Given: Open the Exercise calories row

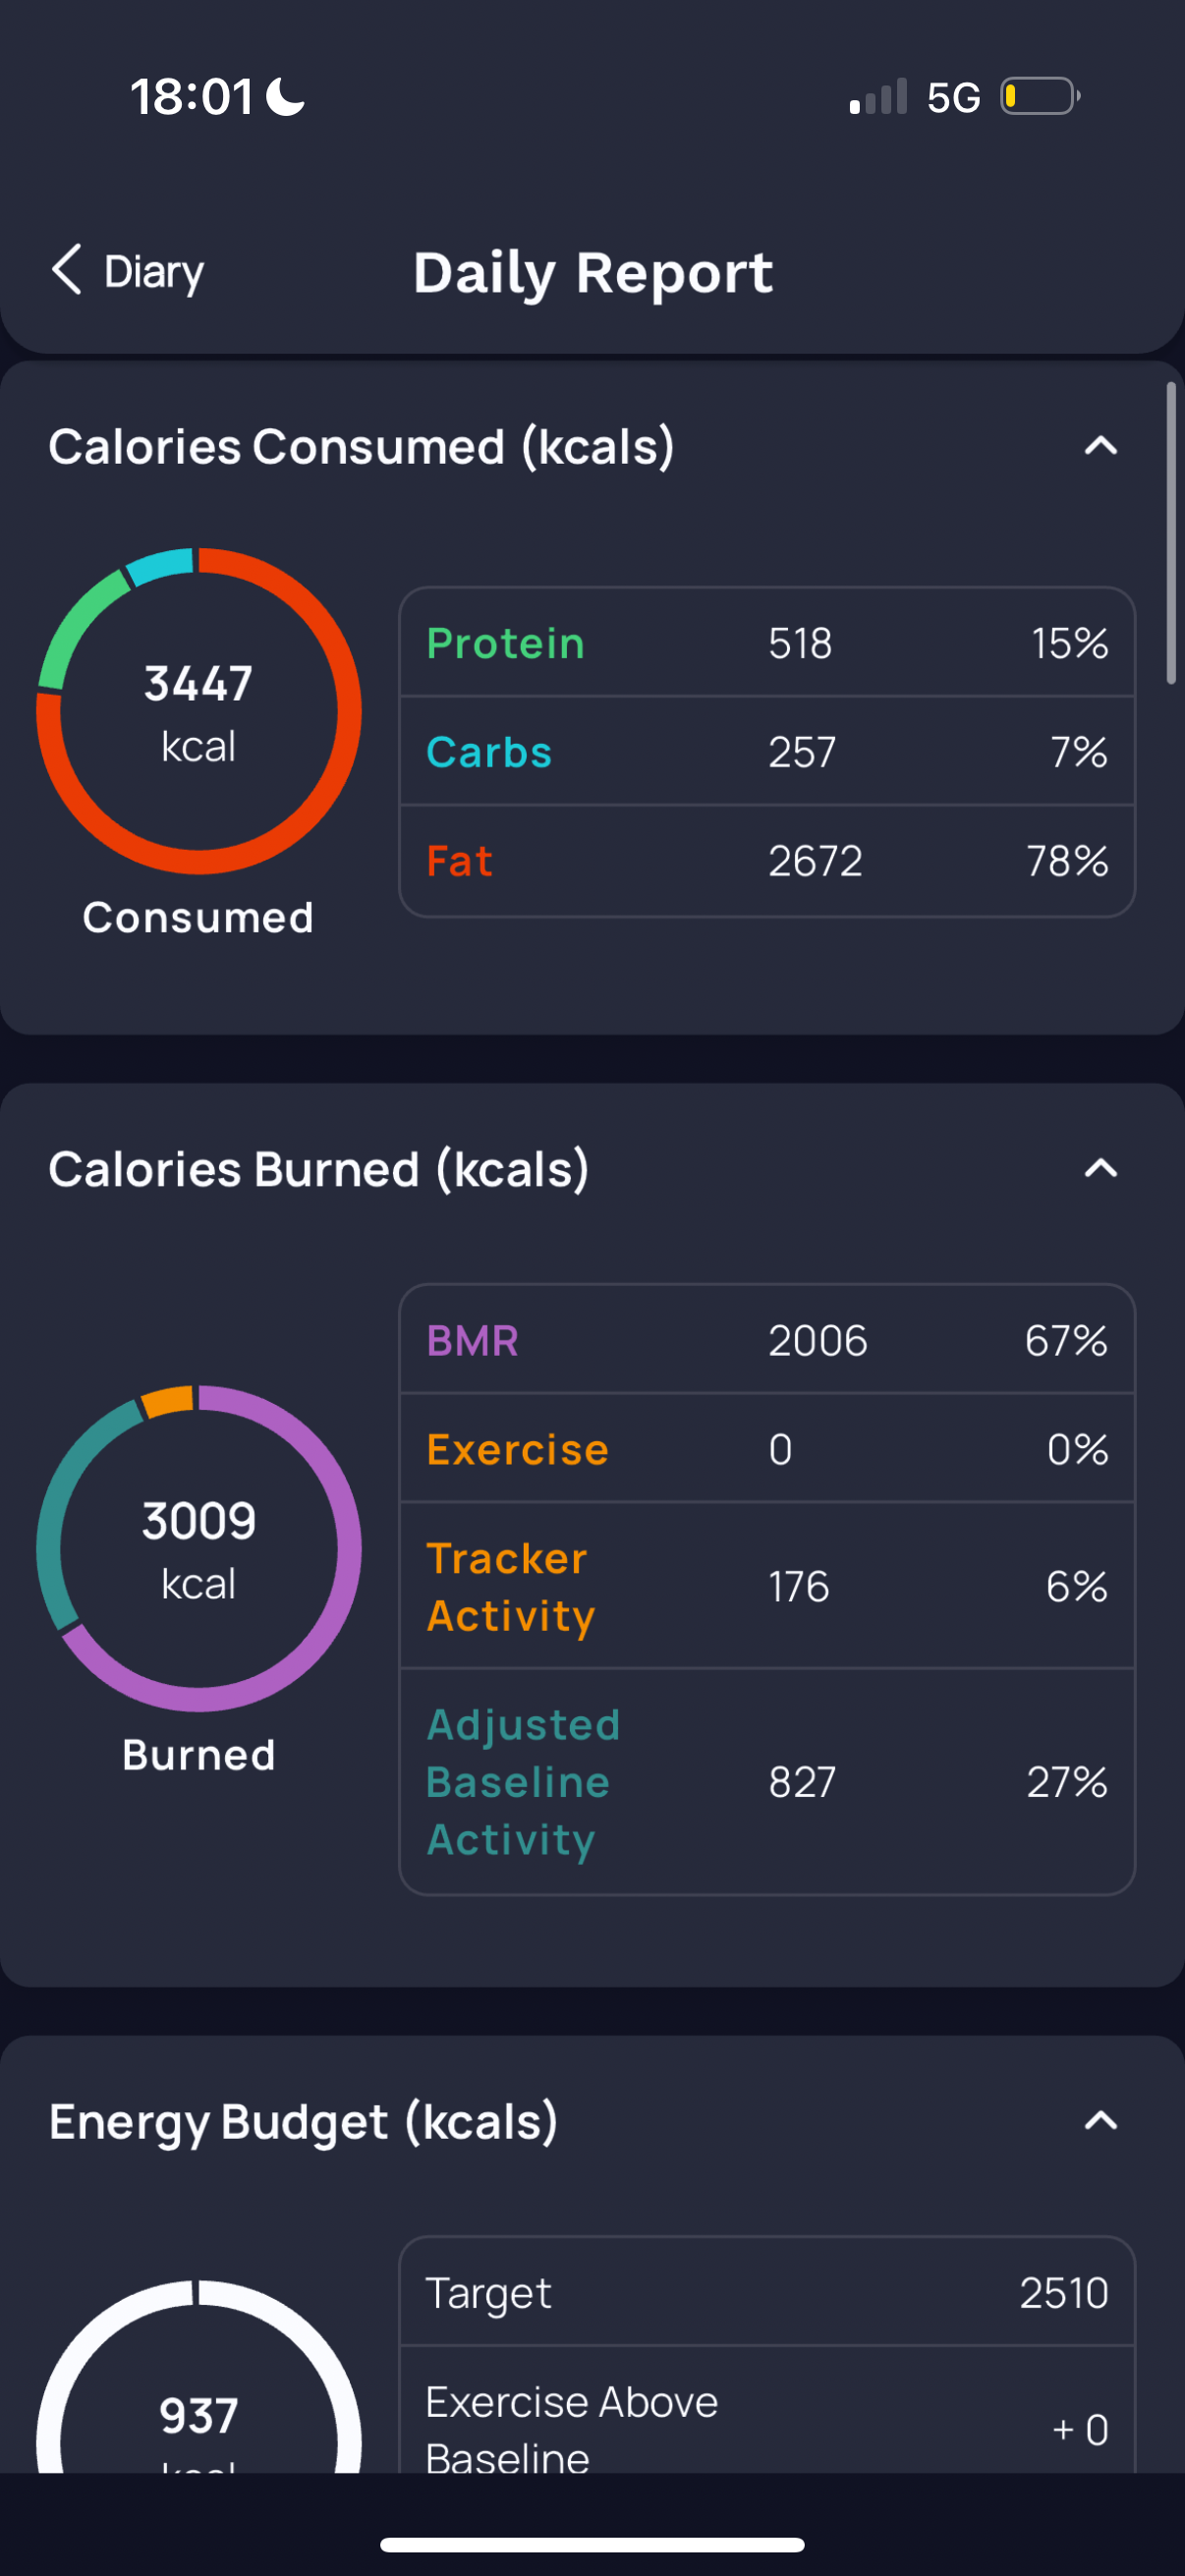Looking at the screenshot, I should [767, 1449].
